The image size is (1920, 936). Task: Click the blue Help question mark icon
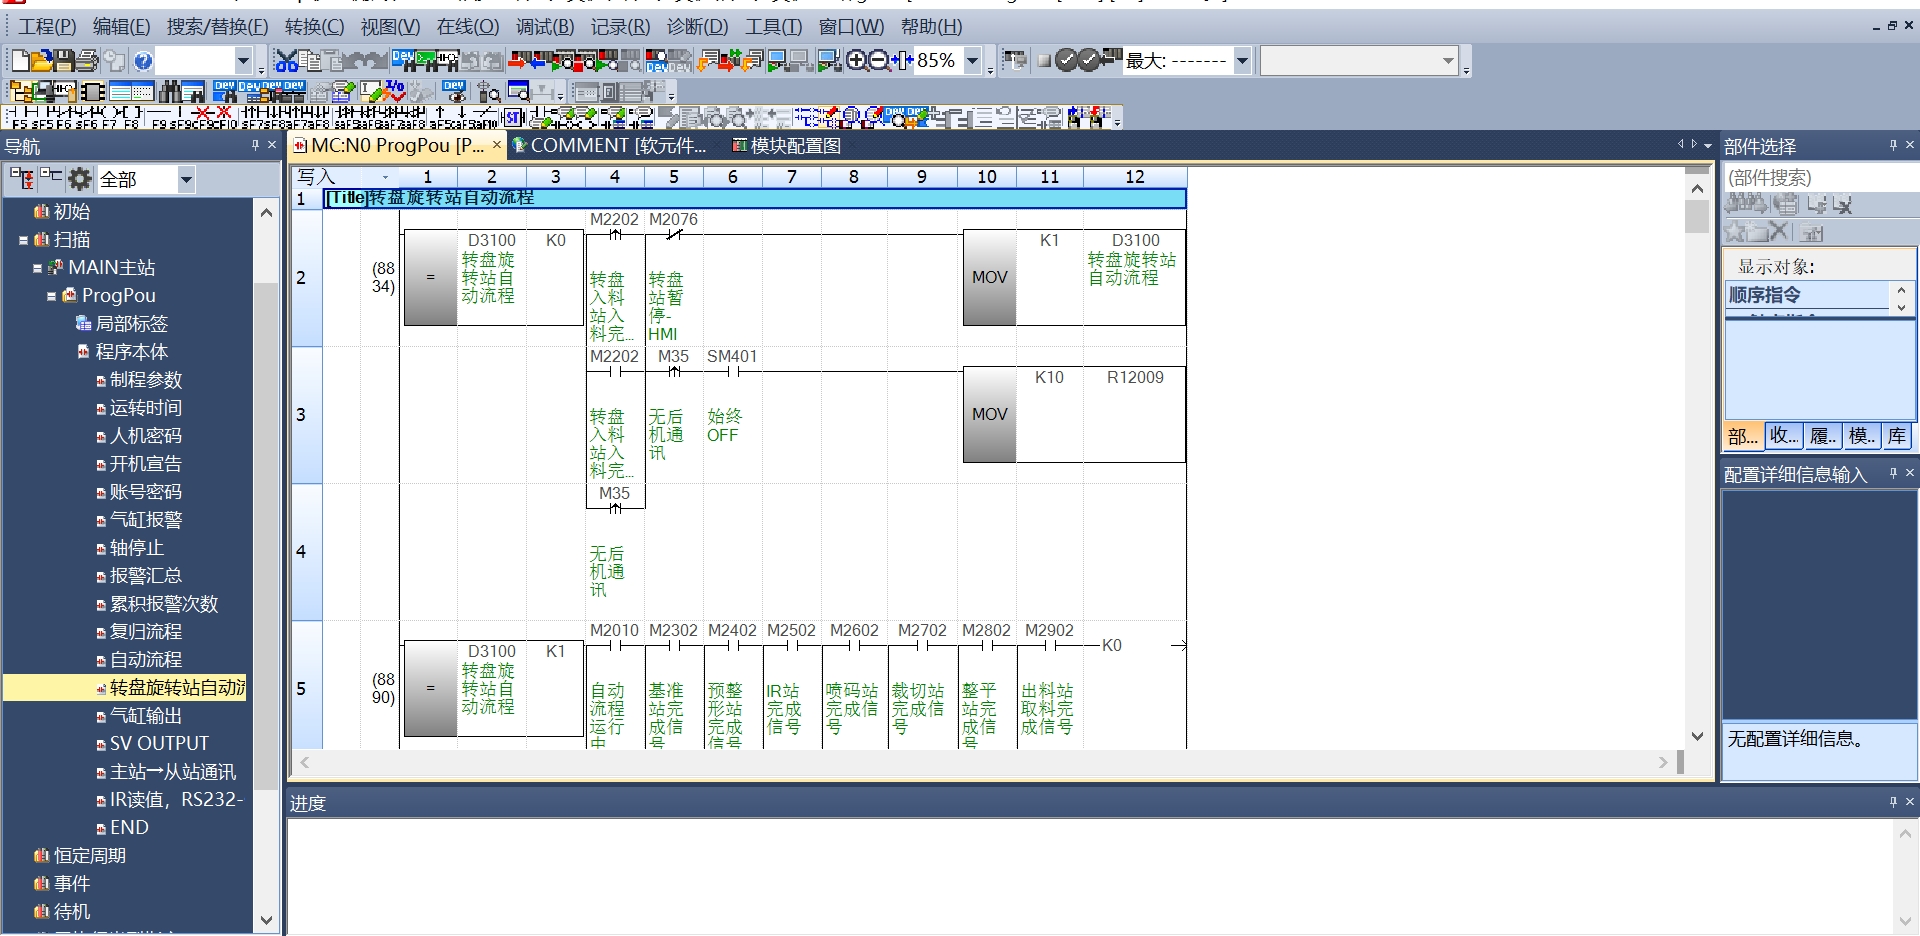point(143,61)
